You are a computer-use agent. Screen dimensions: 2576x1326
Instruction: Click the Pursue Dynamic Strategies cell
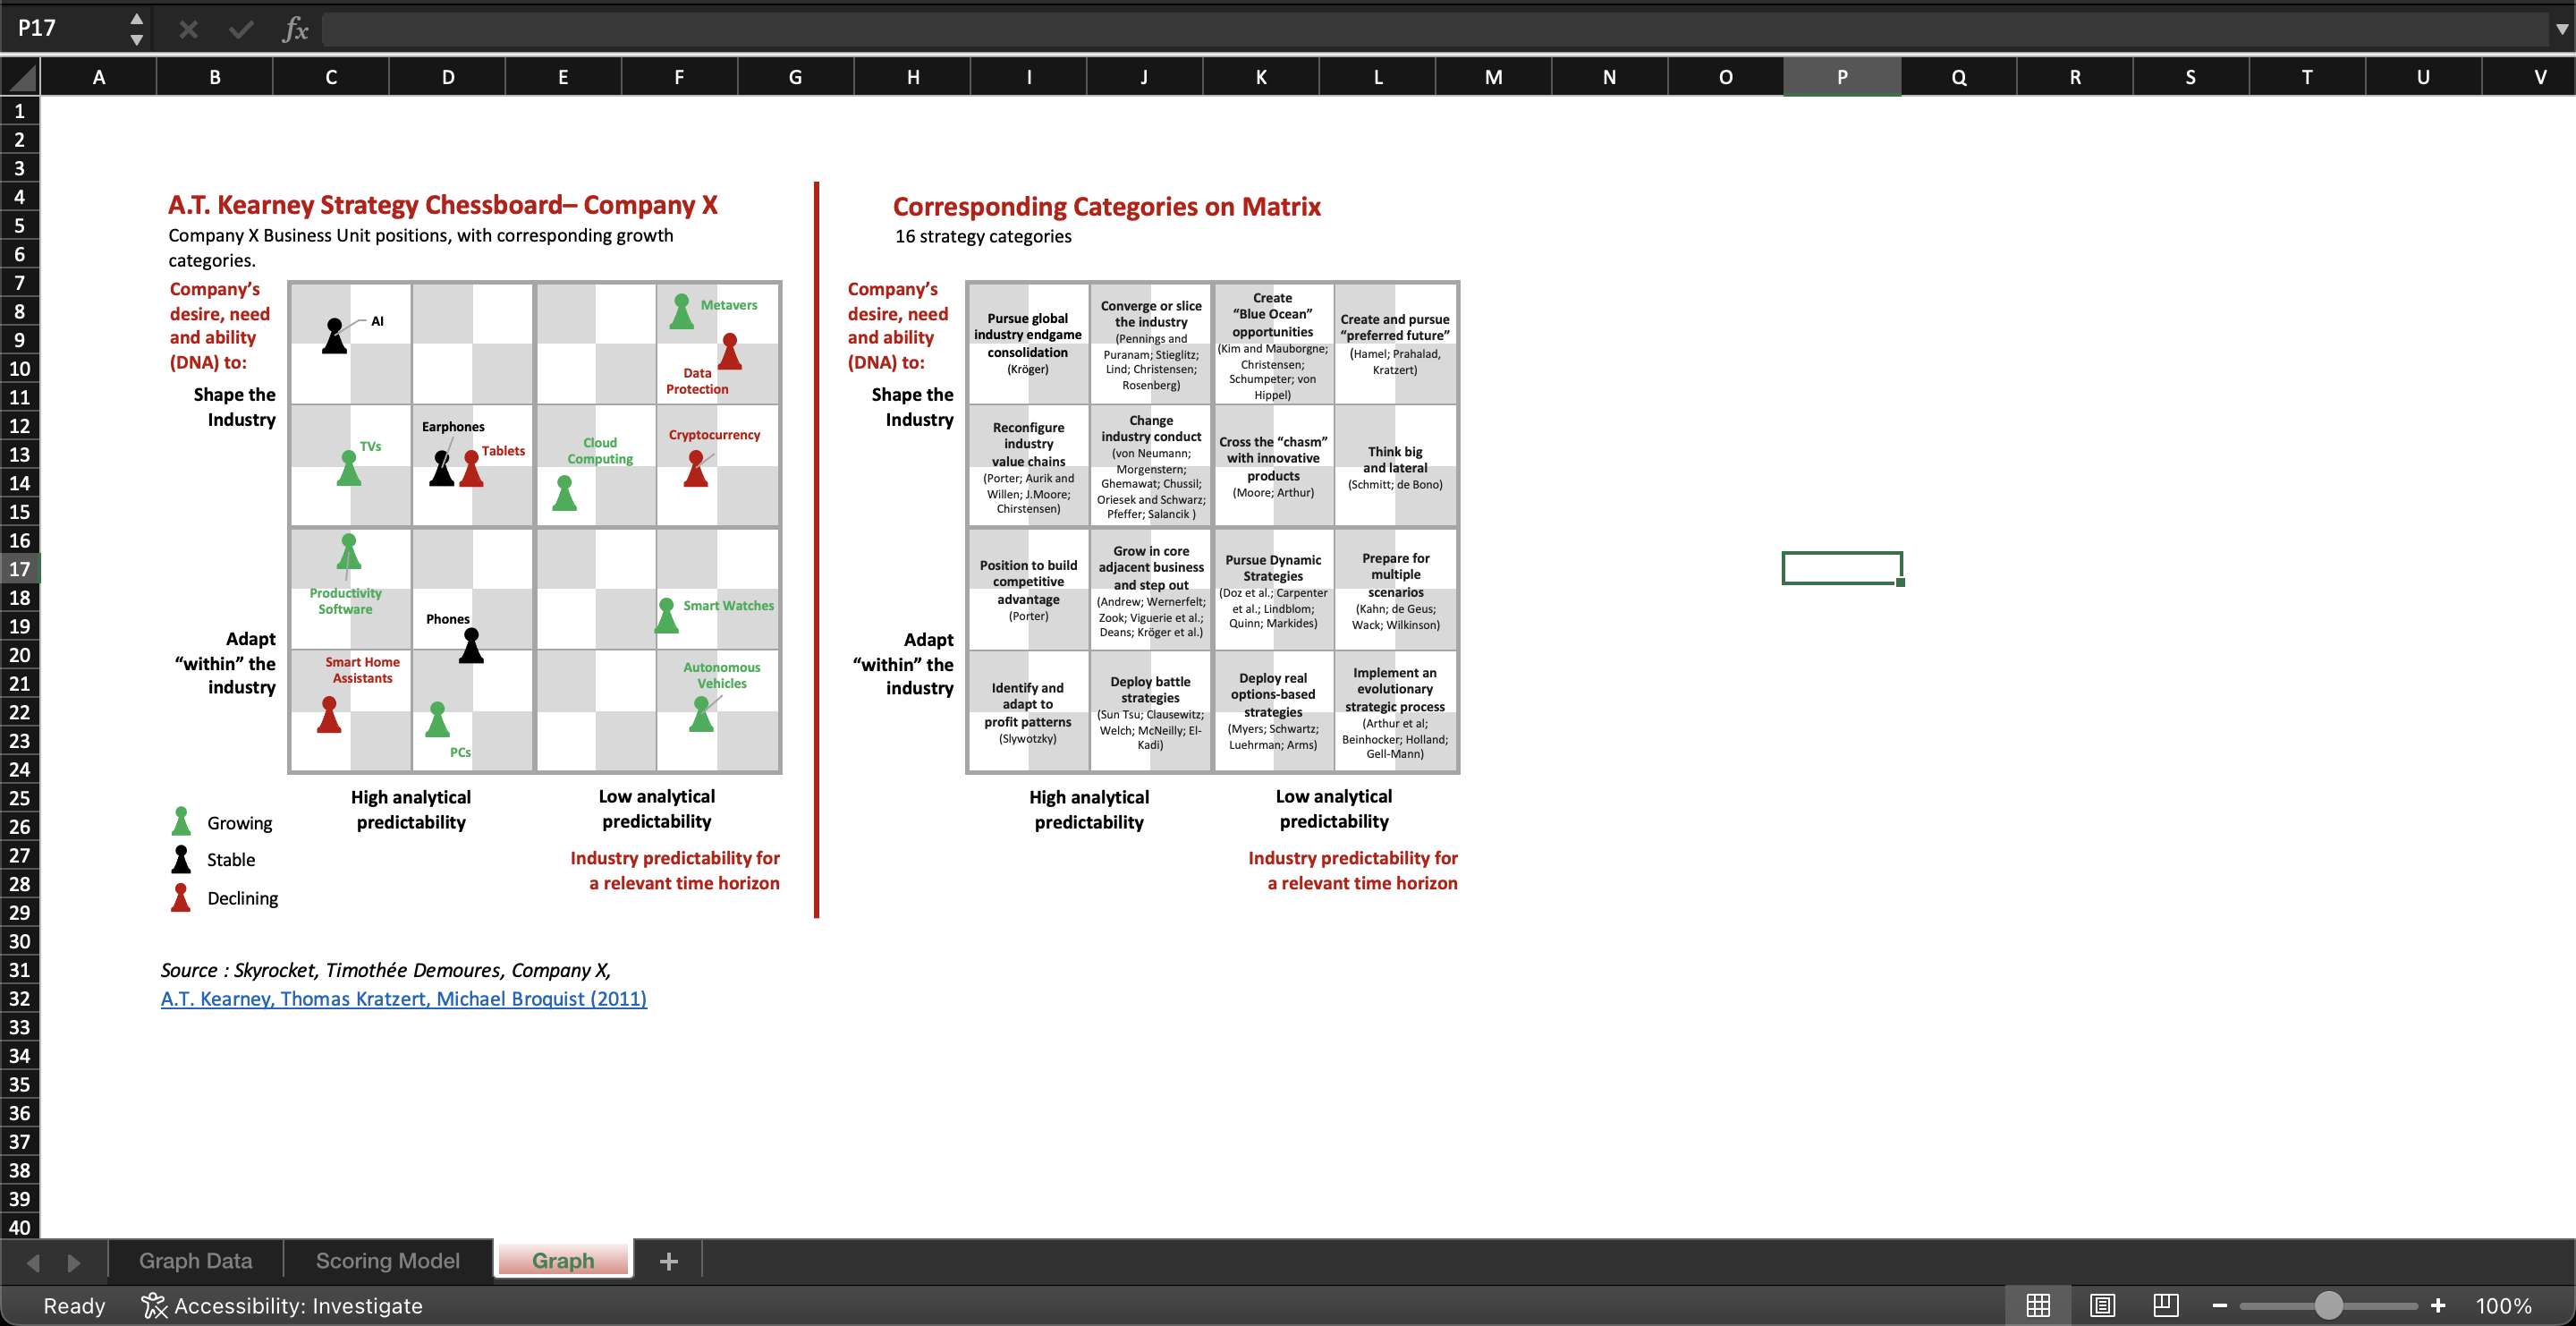coord(1273,590)
